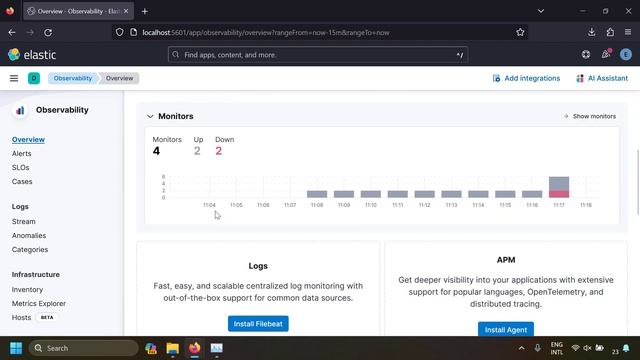Bookmark this page with the star icon
Image resolution: width=640 pixels, height=360 pixels.
tap(520, 32)
